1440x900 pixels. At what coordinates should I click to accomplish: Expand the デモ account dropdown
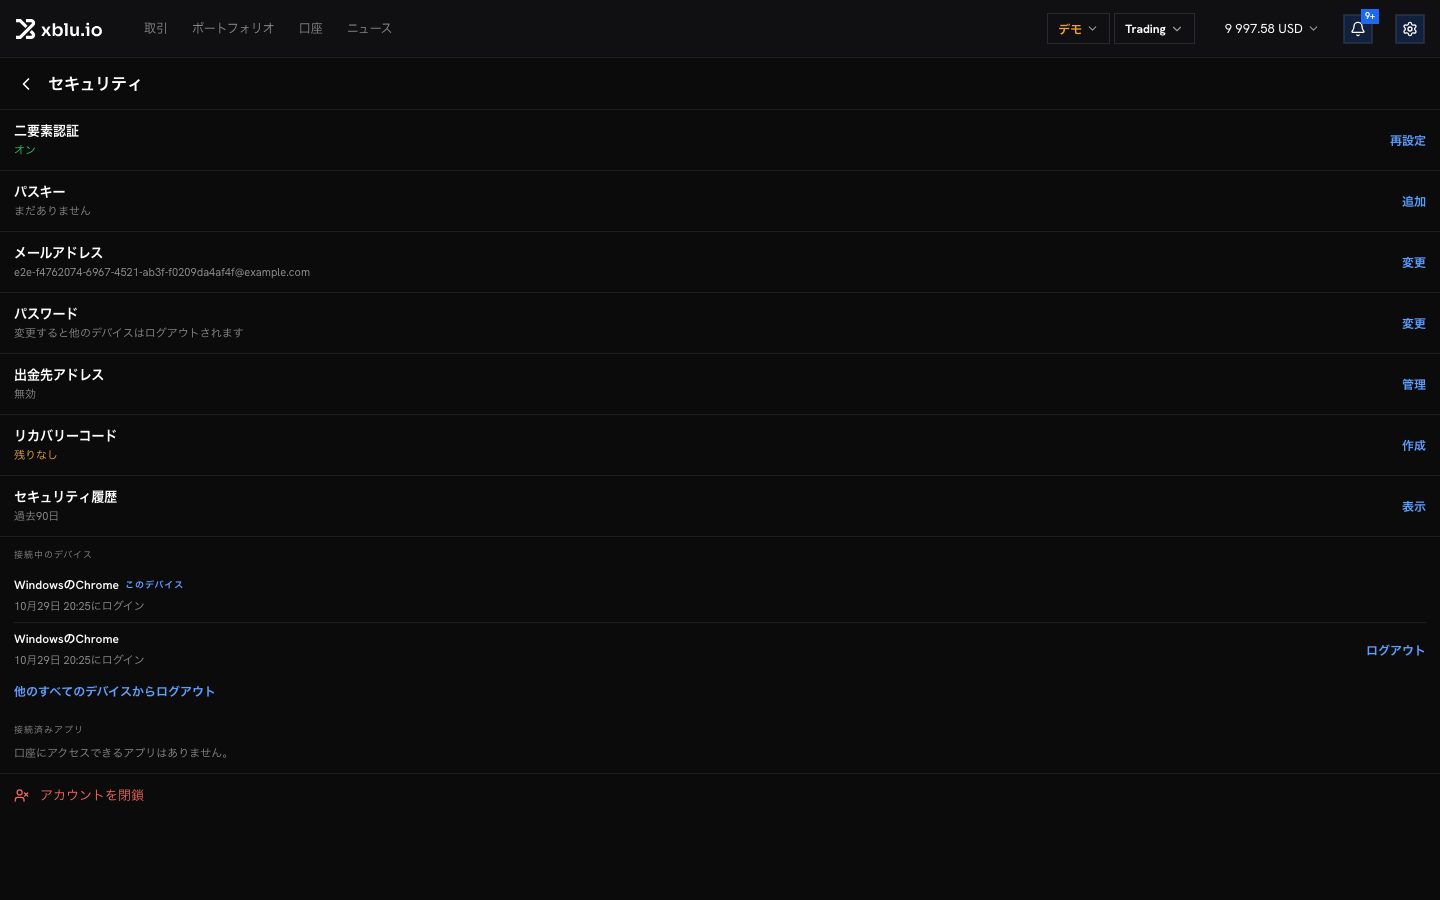click(1077, 29)
